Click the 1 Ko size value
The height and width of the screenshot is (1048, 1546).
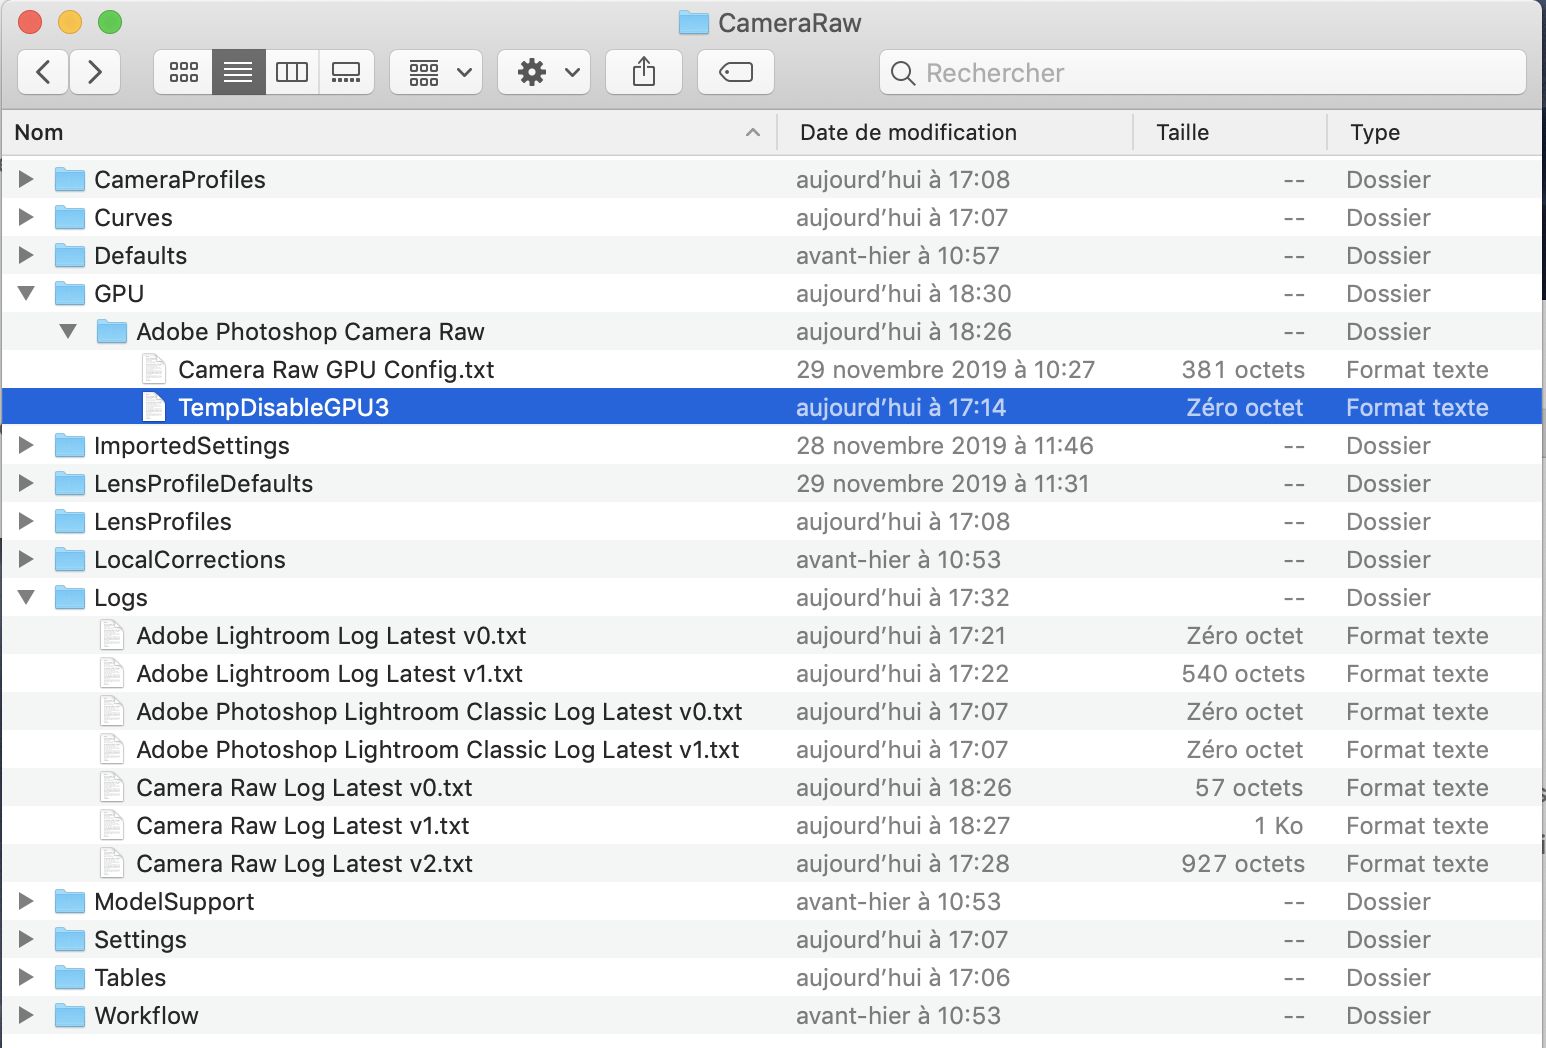pyautogui.click(x=1279, y=825)
